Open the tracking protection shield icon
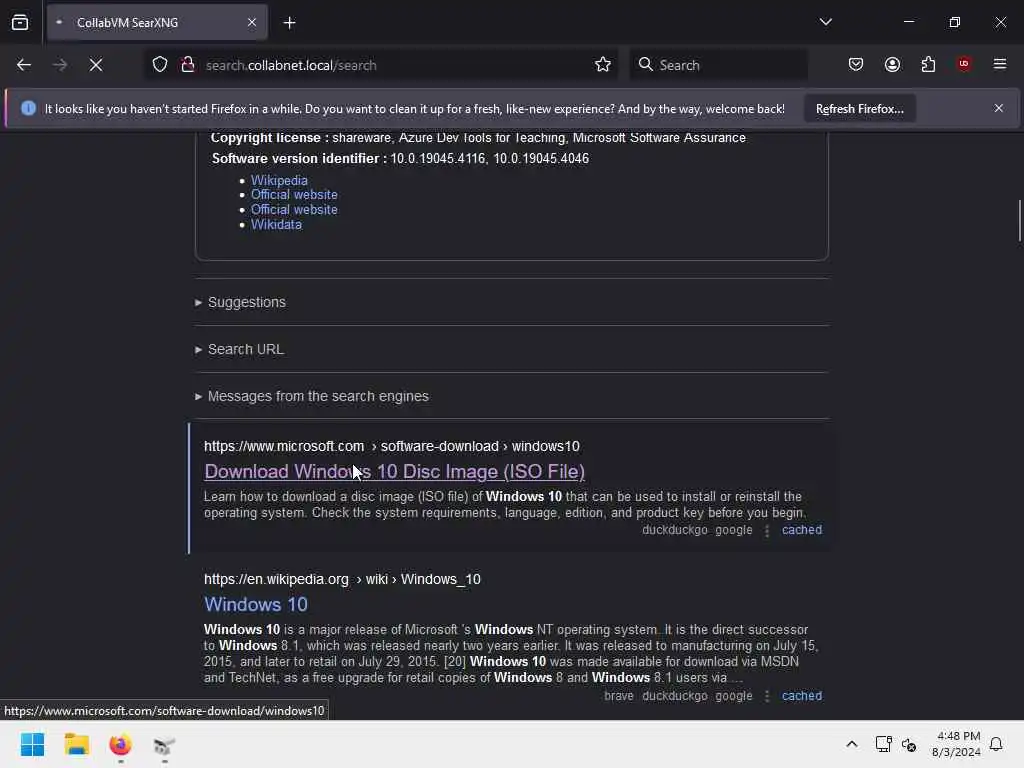1024x768 pixels. tap(160, 65)
